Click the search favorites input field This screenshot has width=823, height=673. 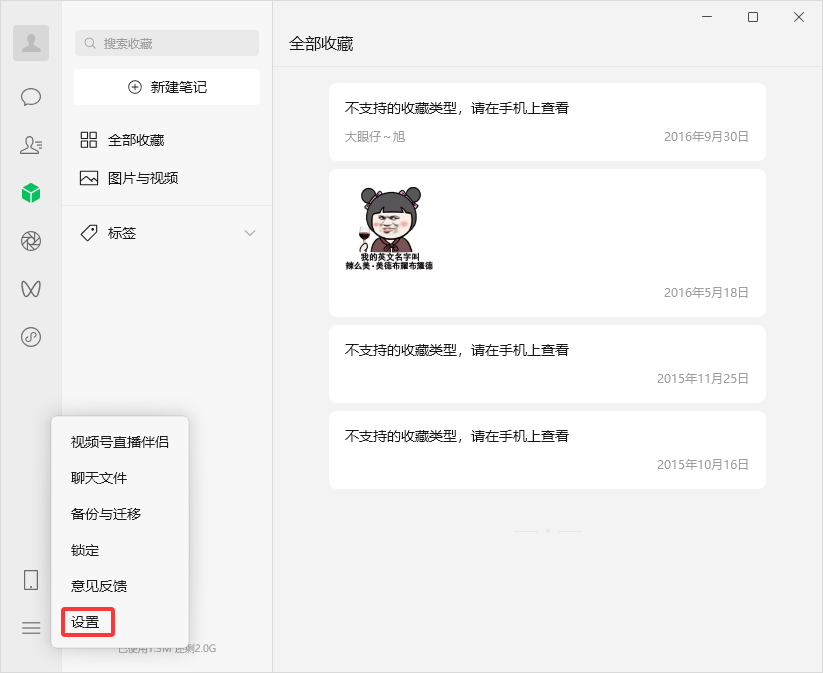pos(166,43)
